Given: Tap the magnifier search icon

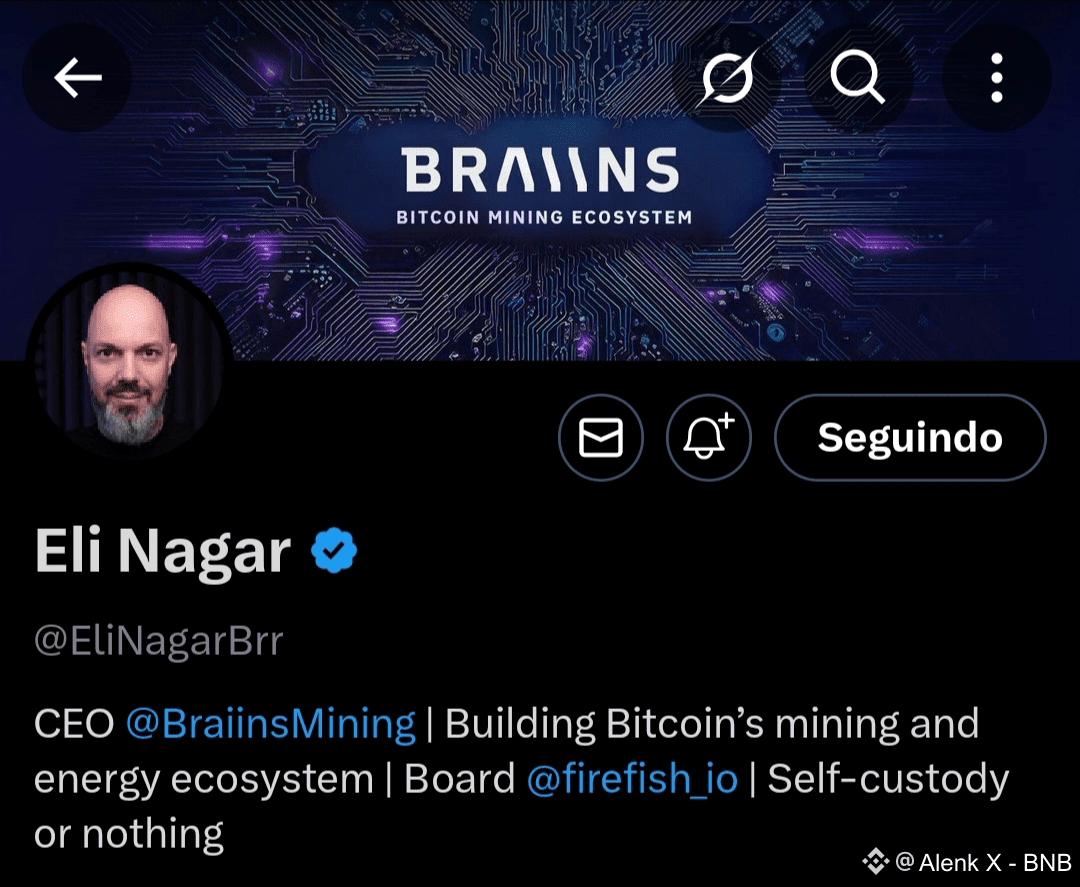Looking at the screenshot, I should tap(858, 77).
